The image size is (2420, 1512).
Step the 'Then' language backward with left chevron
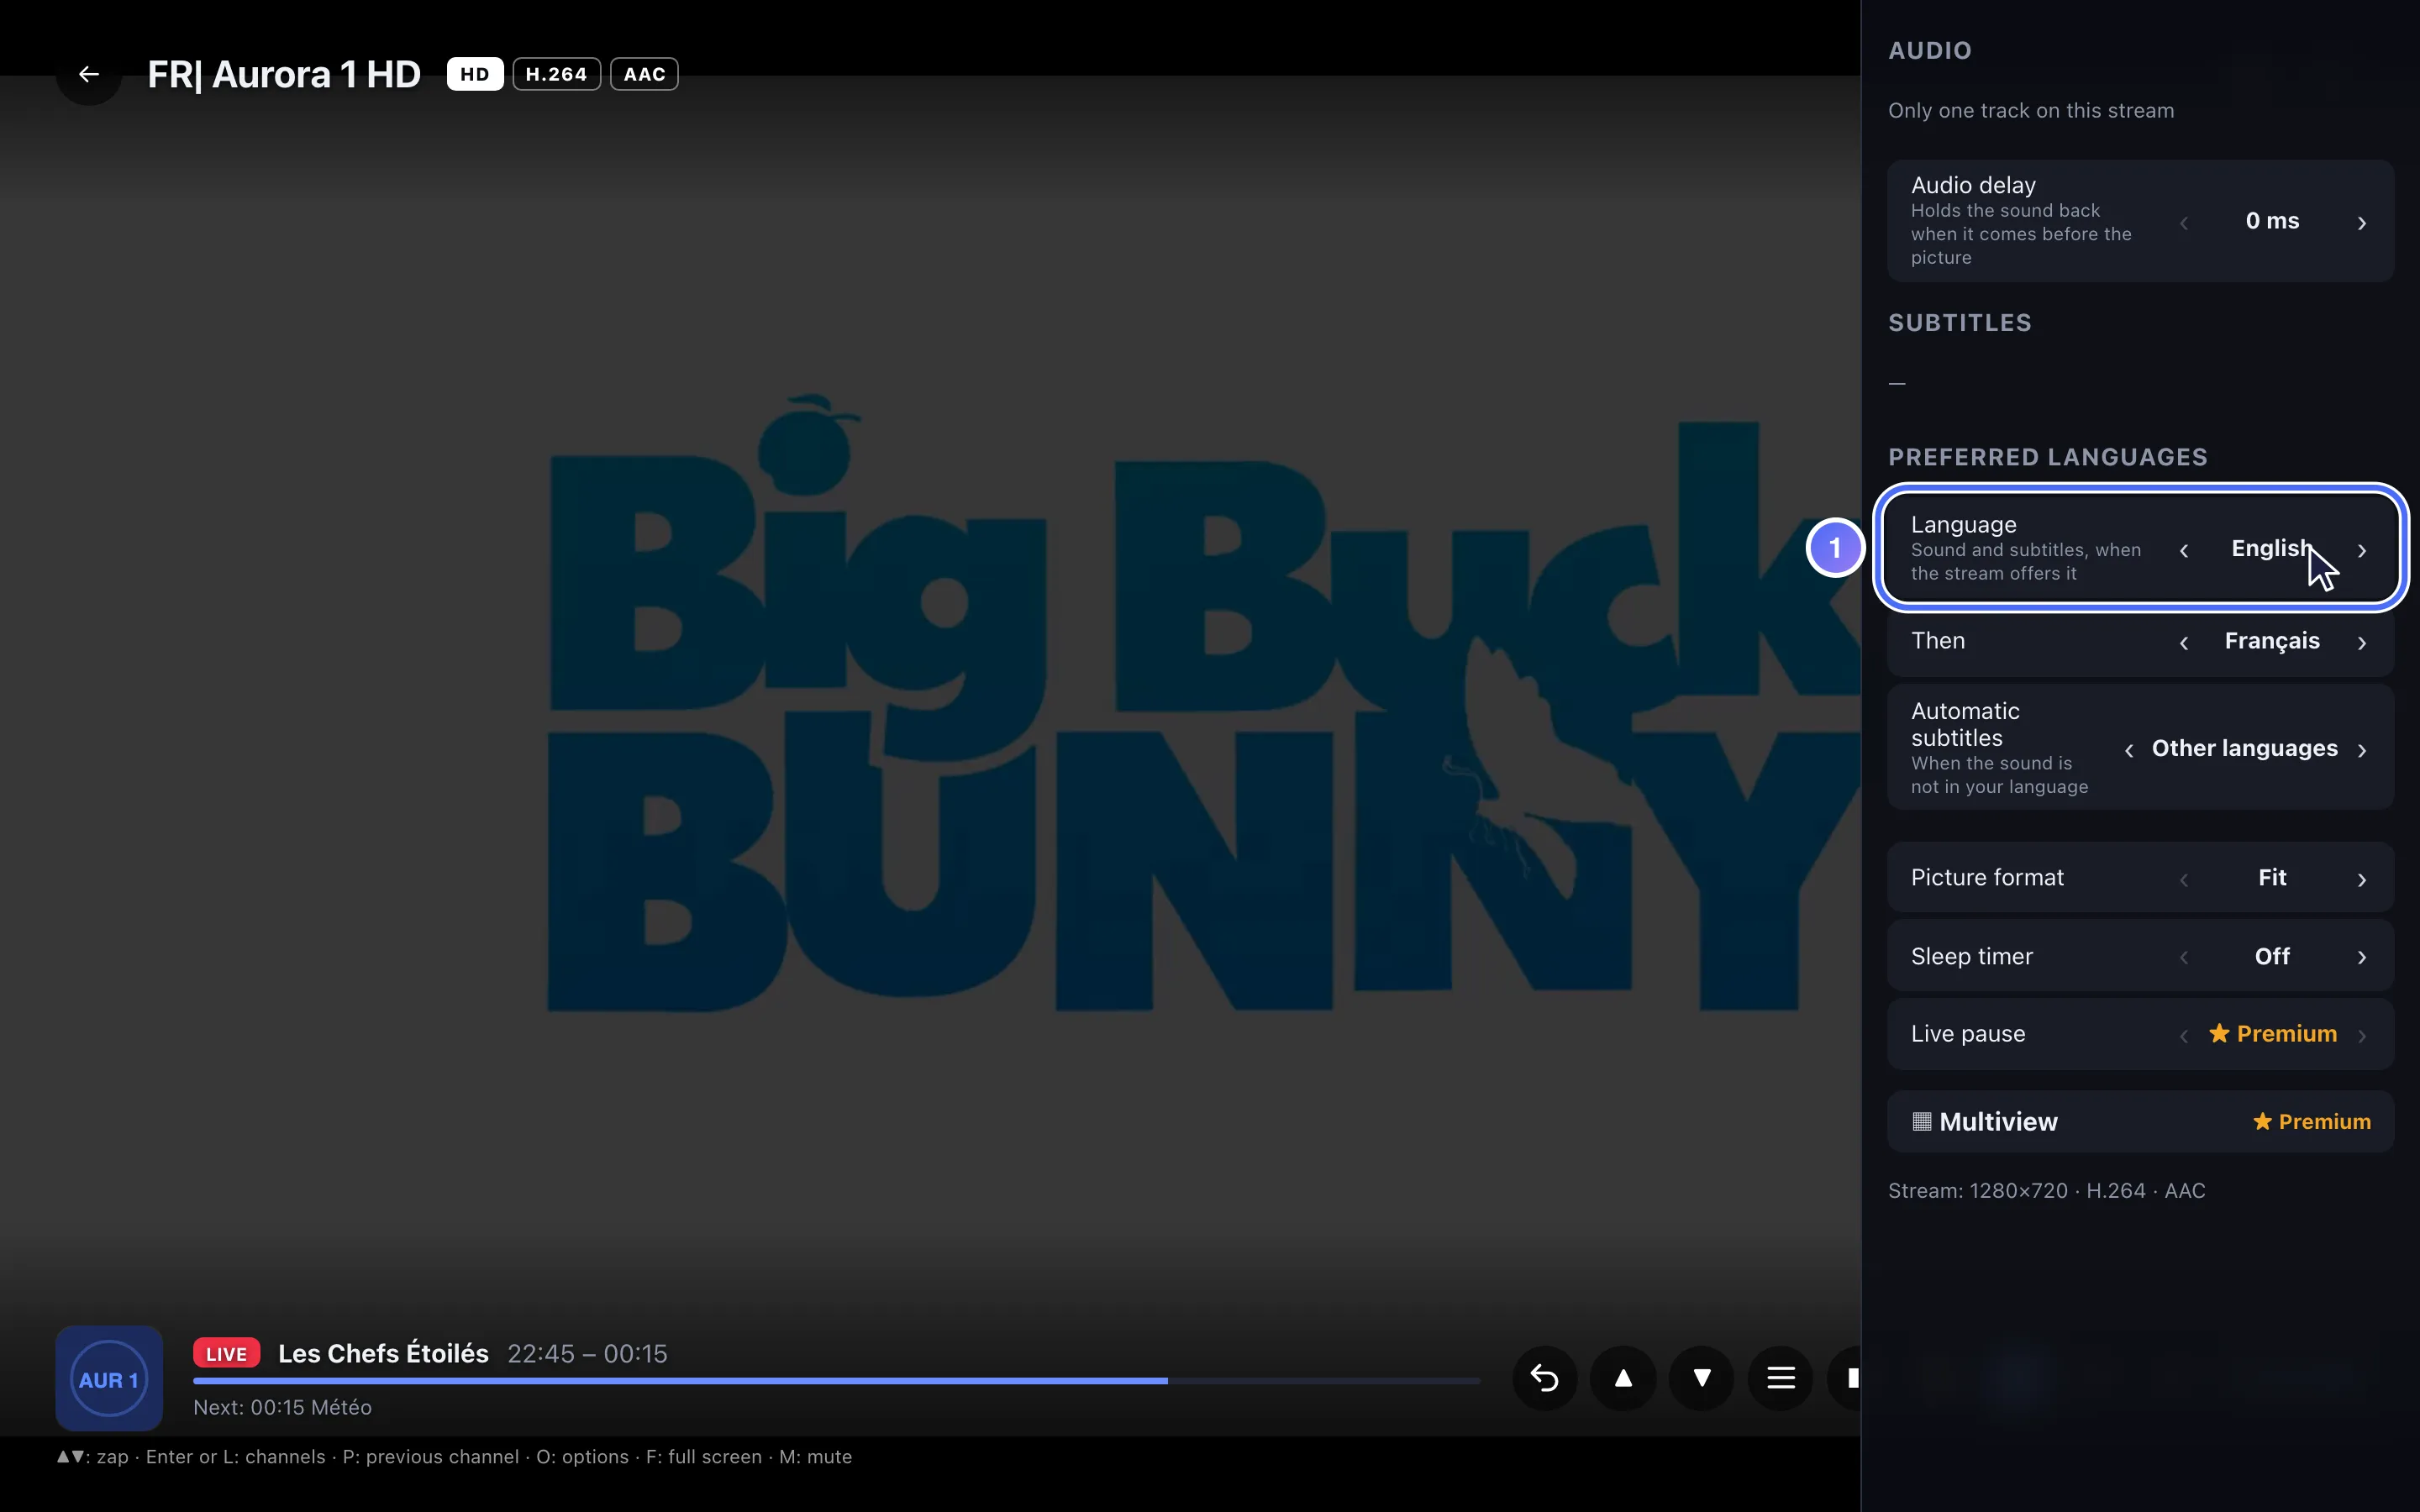click(2184, 642)
